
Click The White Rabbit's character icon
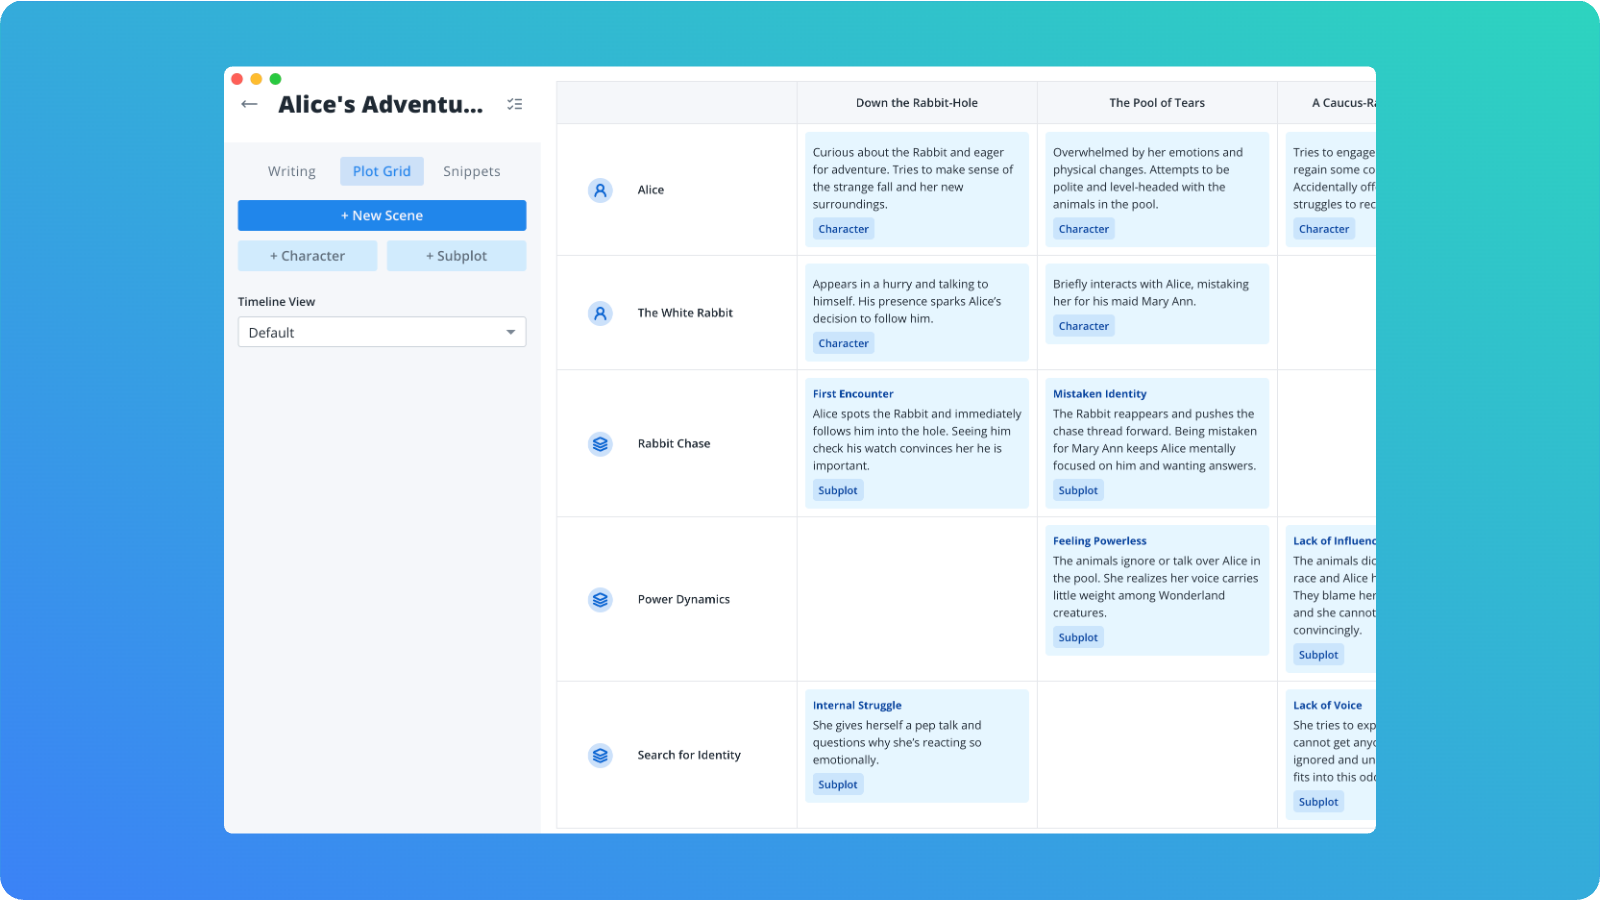600,313
